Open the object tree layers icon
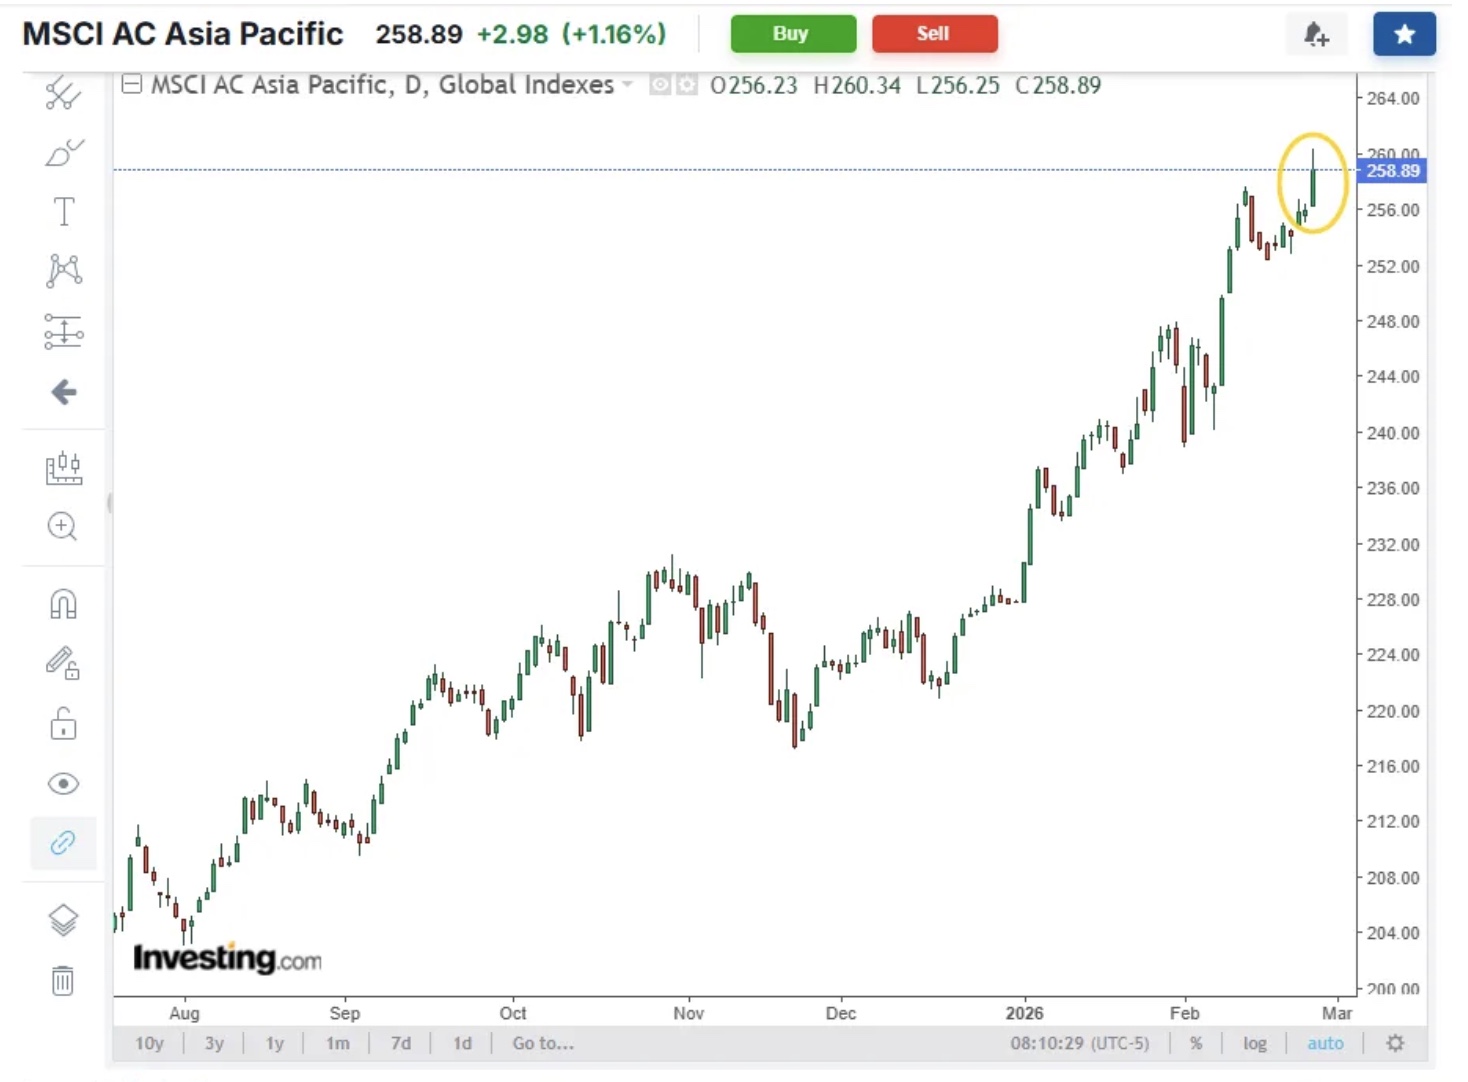This screenshot has height=1082, width=1468. coord(63,920)
